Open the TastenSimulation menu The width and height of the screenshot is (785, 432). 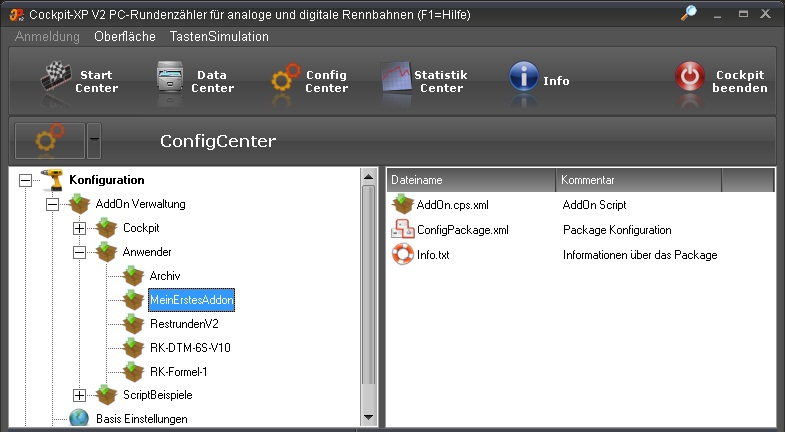point(219,37)
